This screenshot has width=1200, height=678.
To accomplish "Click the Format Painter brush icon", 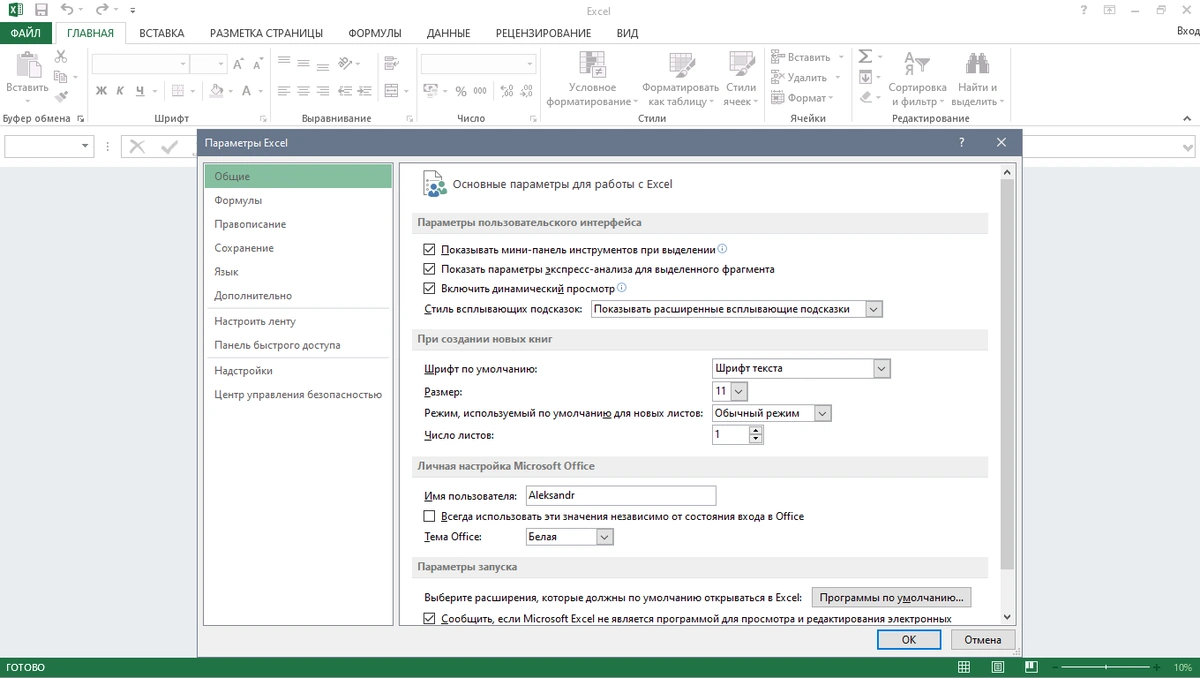I will pos(61,97).
